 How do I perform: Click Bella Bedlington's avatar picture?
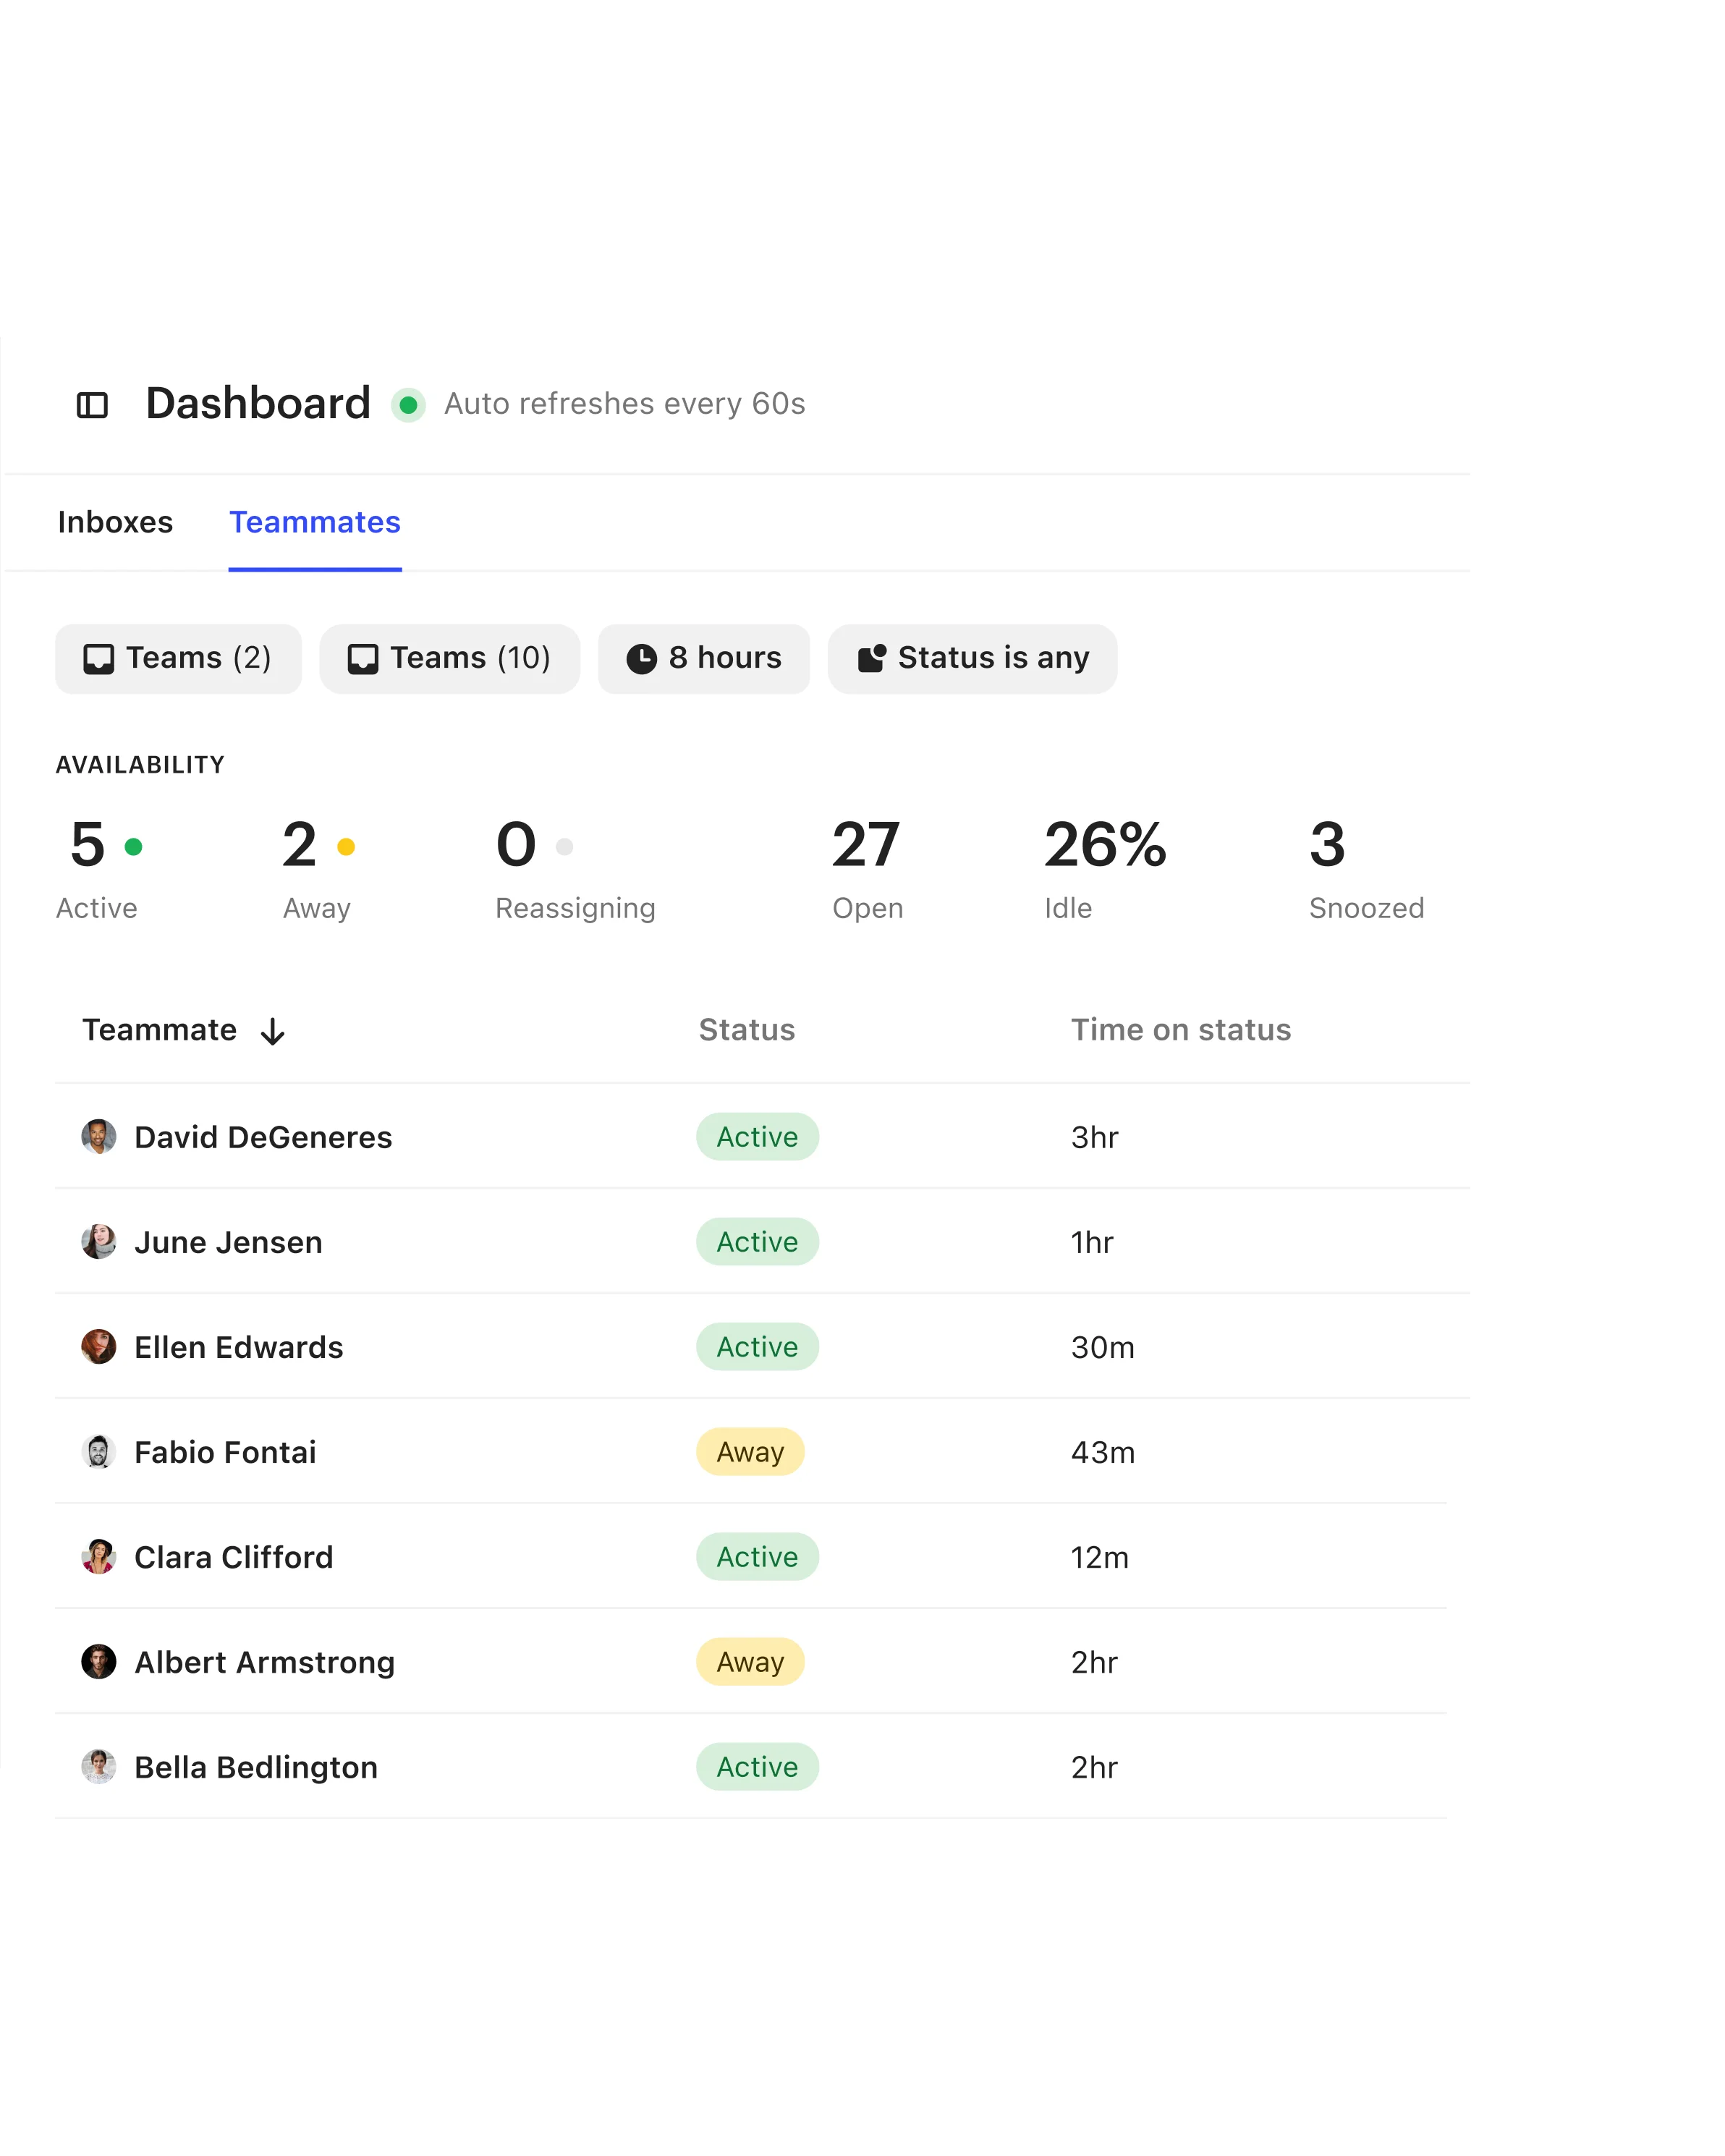point(100,1767)
